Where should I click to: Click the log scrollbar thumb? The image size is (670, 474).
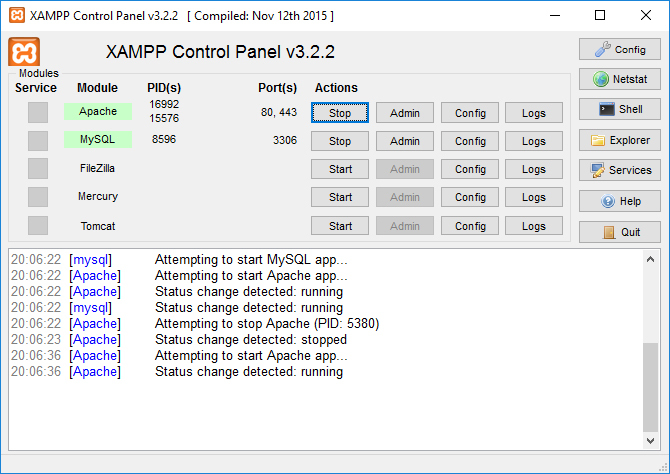[650, 387]
